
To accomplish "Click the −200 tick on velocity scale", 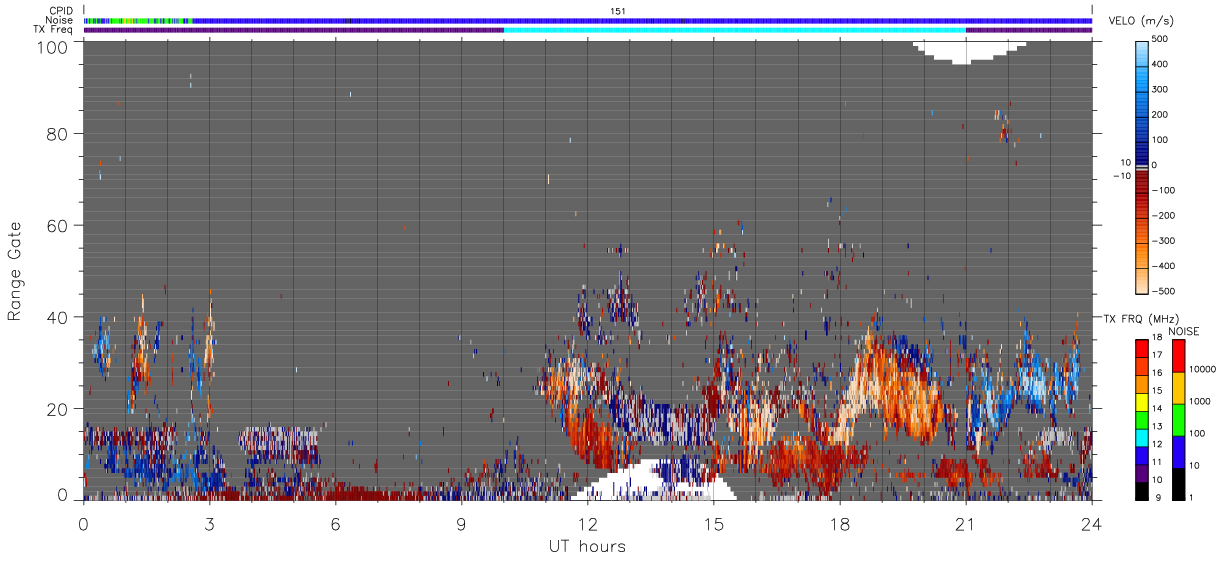I will point(1162,216).
